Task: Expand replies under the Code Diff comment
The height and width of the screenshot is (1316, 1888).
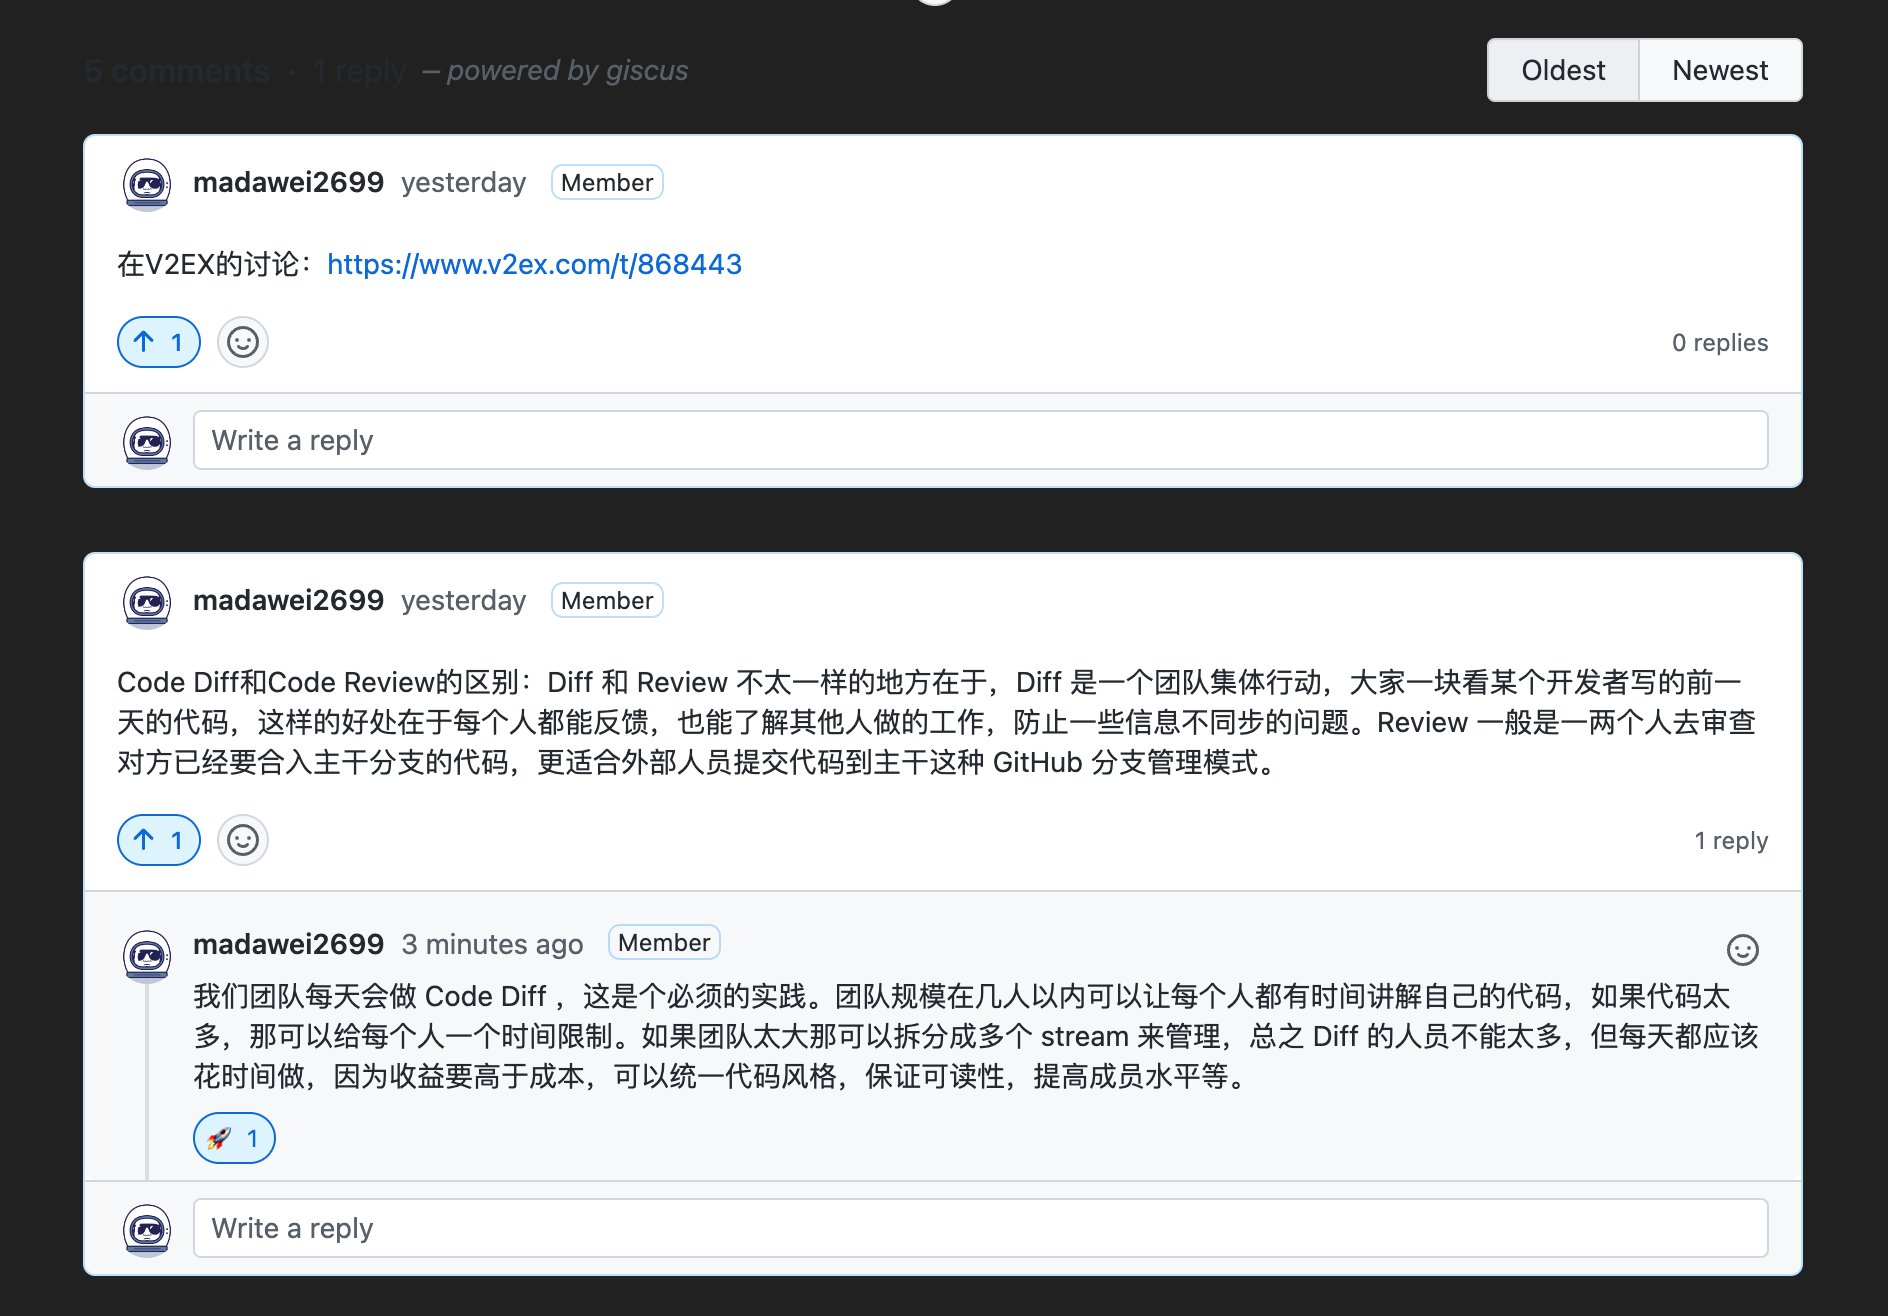Action: 1732,840
